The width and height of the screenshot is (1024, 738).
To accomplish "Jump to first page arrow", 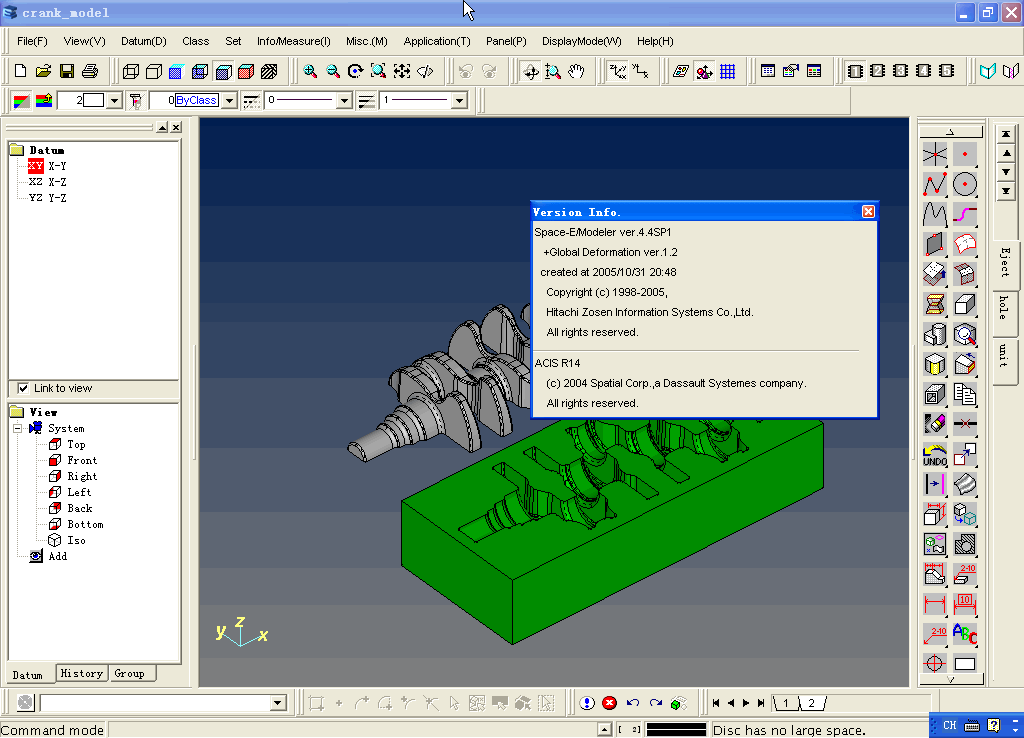I will (x=716, y=703).
